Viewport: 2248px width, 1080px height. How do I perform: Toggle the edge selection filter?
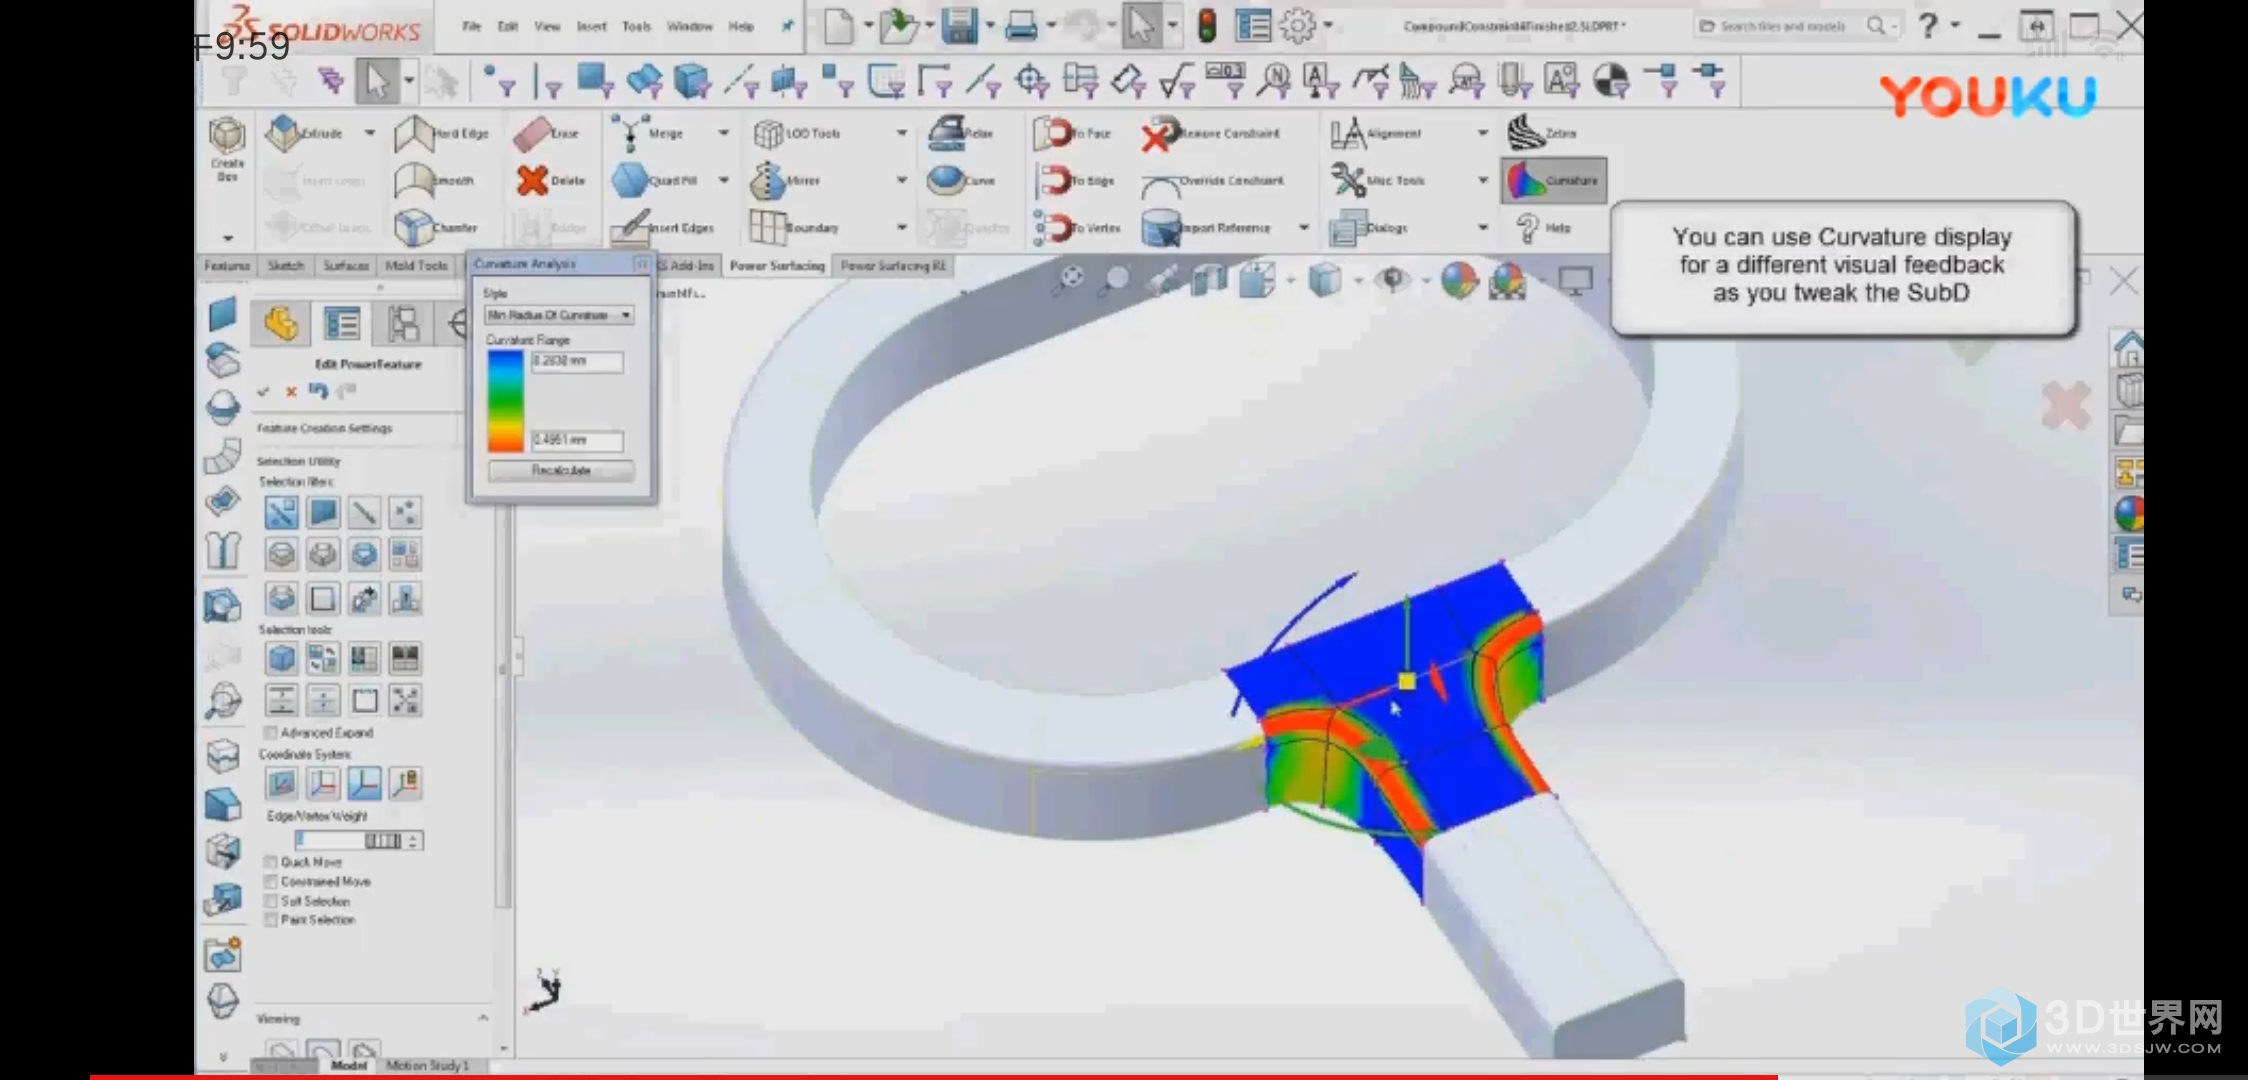coord(364,513)
